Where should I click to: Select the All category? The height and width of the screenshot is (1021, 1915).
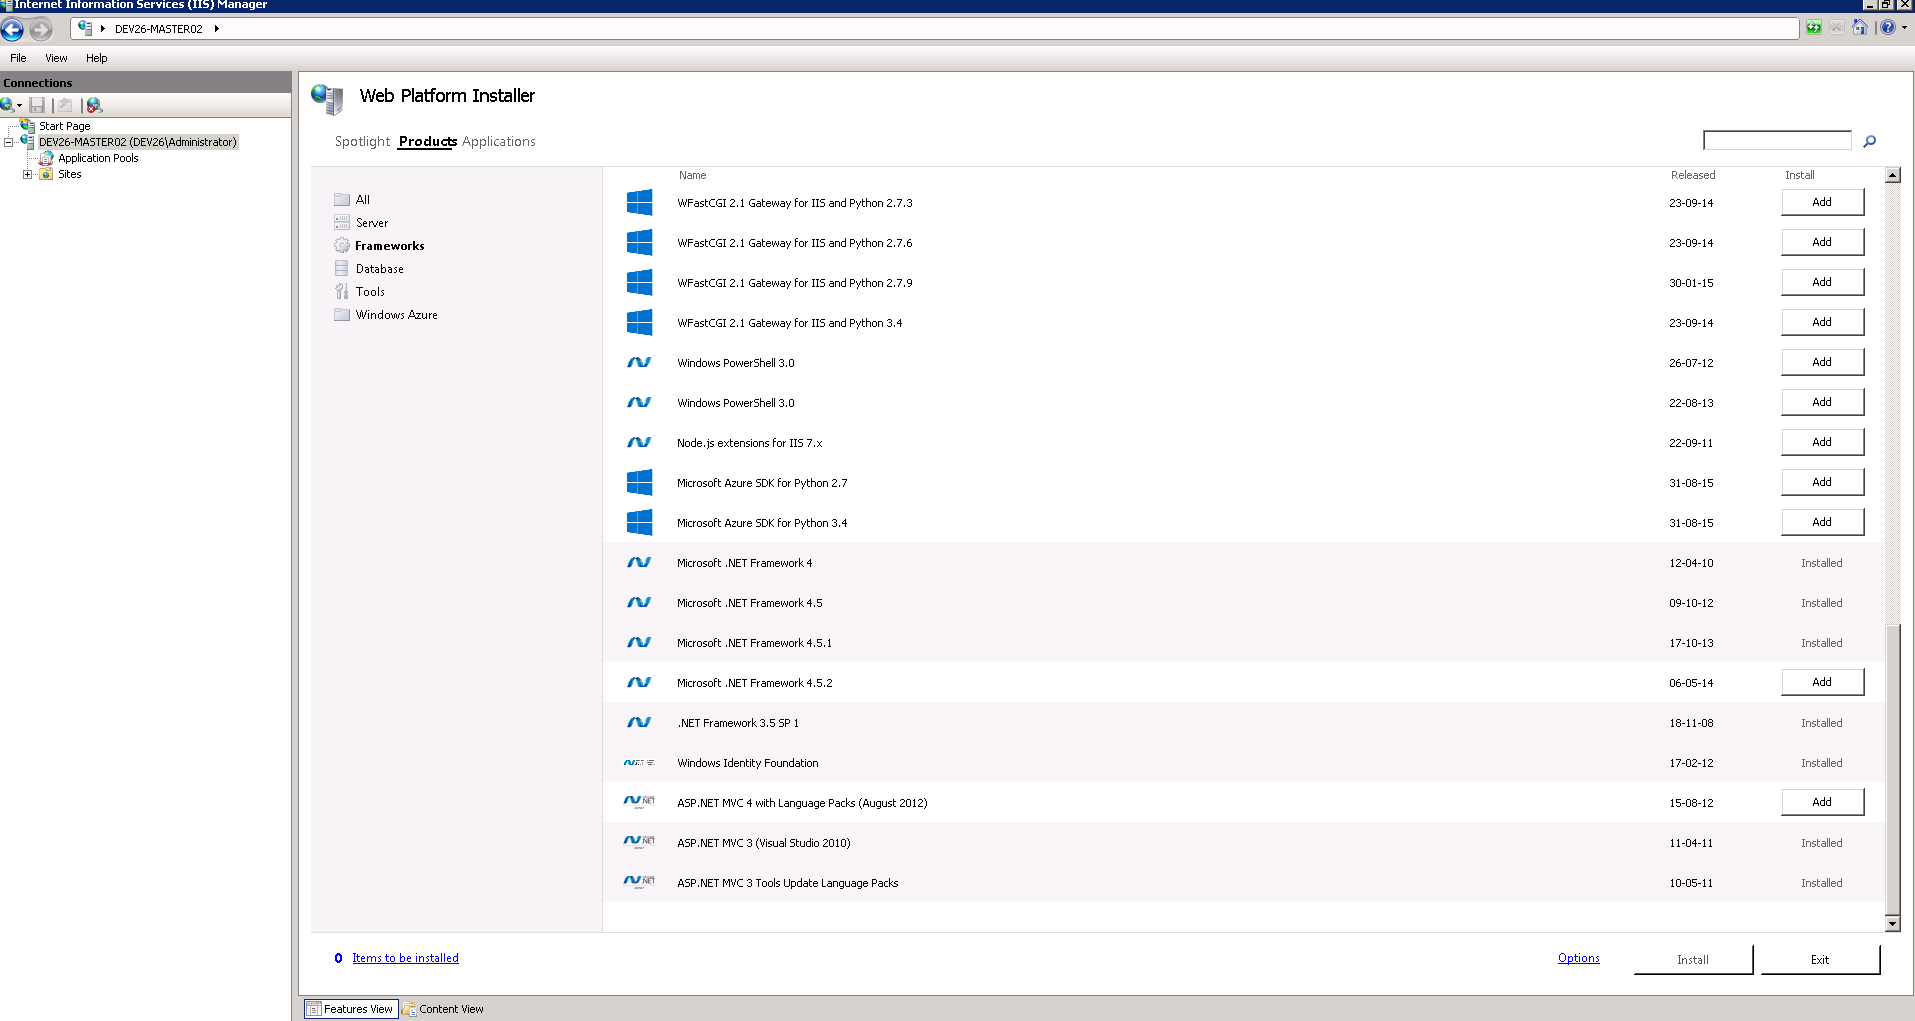[362, 200]
